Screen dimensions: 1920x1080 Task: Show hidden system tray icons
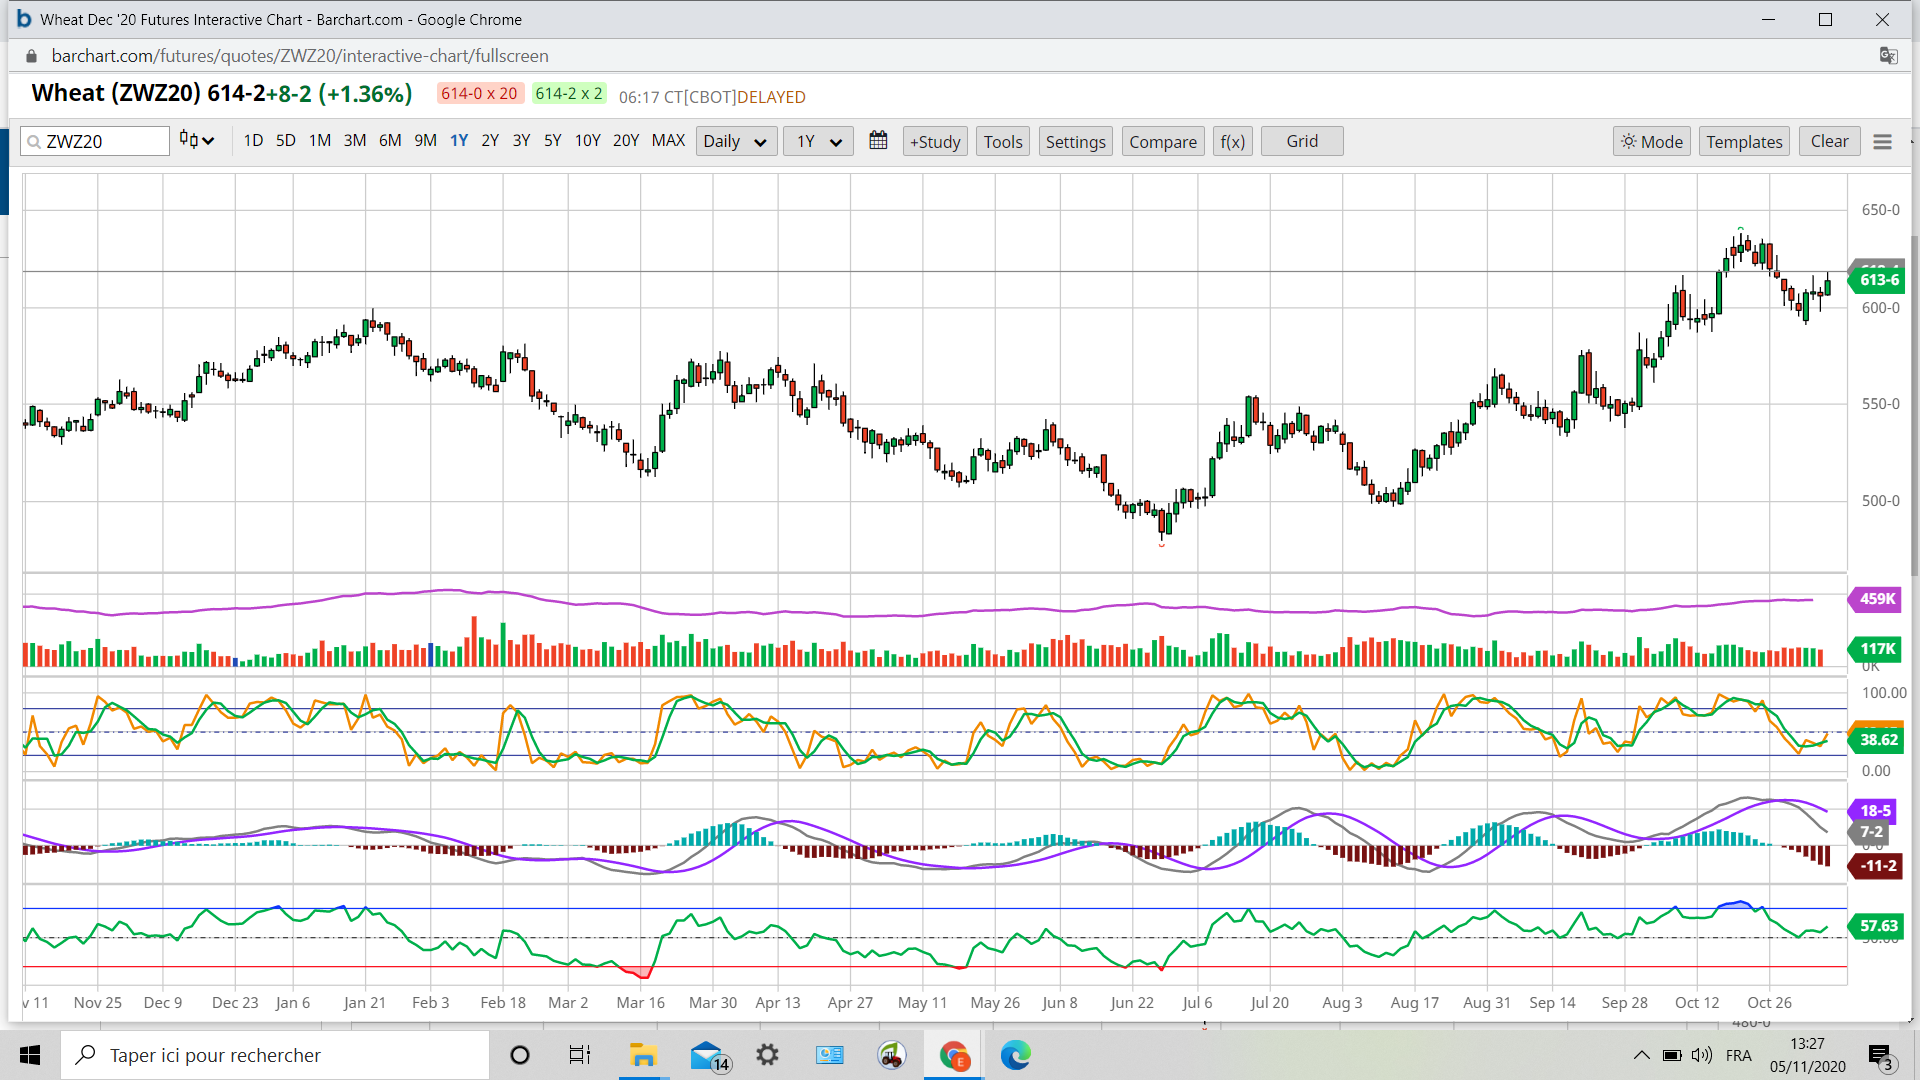click(1641, 1055)
